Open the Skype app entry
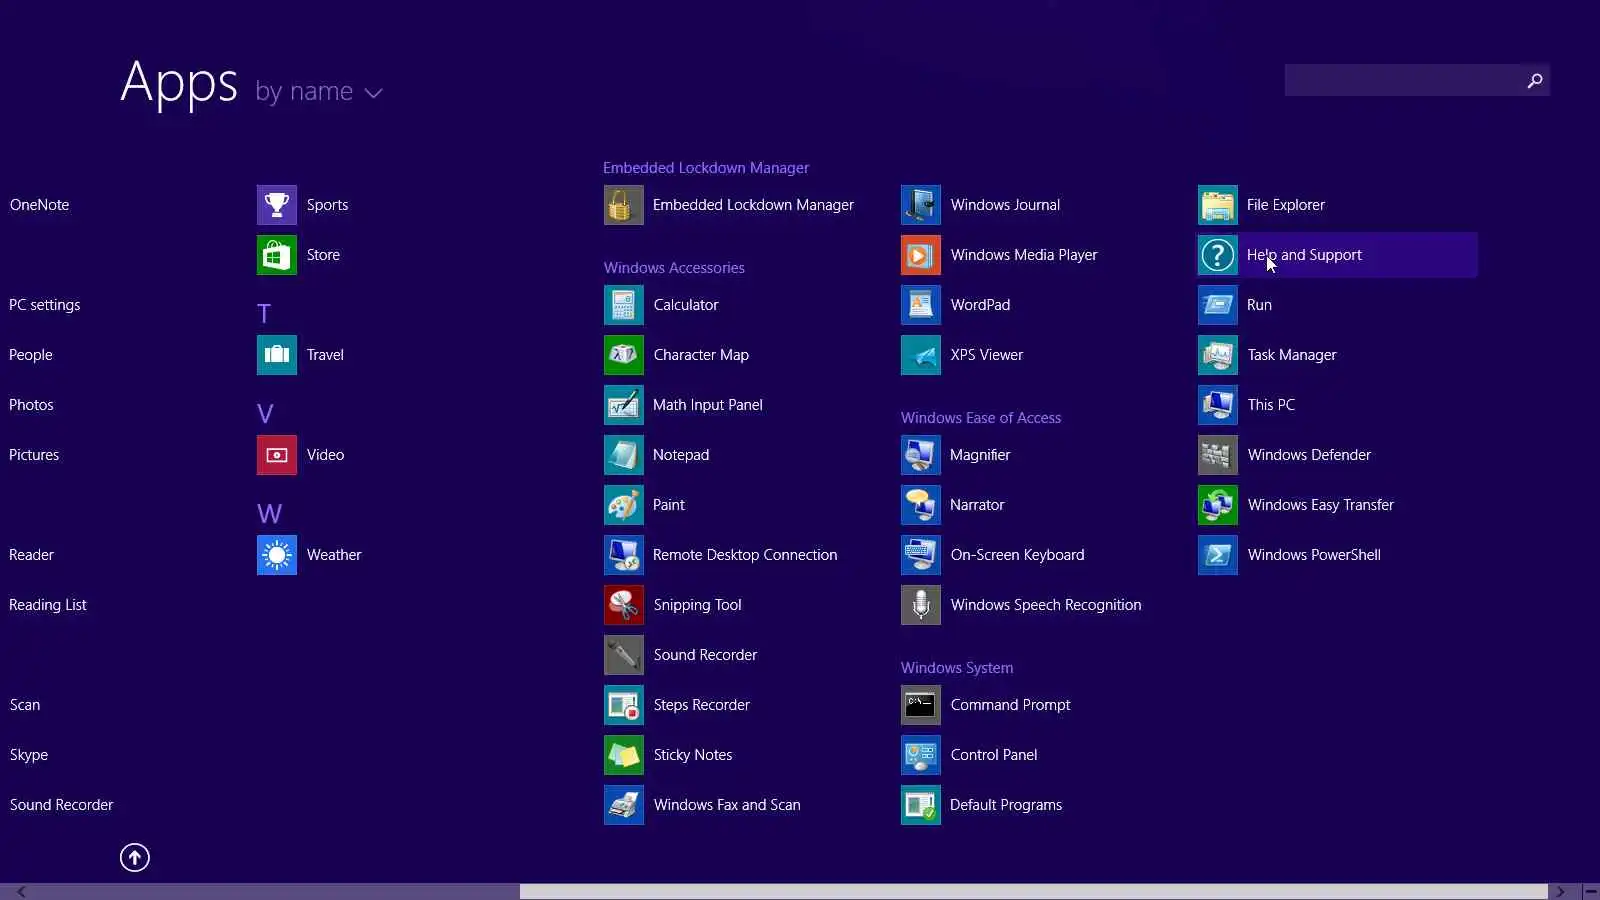The image size is (1600, 900). [x=29, y=755]
